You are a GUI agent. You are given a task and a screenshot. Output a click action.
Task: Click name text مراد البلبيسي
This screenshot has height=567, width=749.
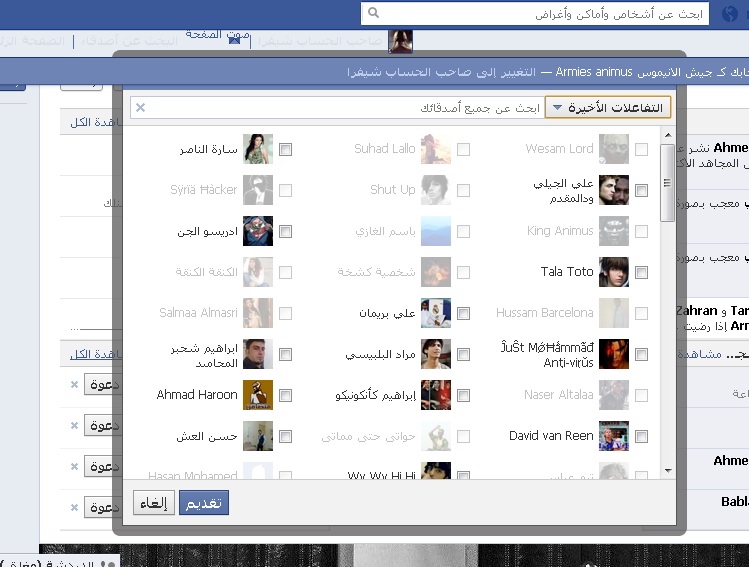(x=380, y=354)
